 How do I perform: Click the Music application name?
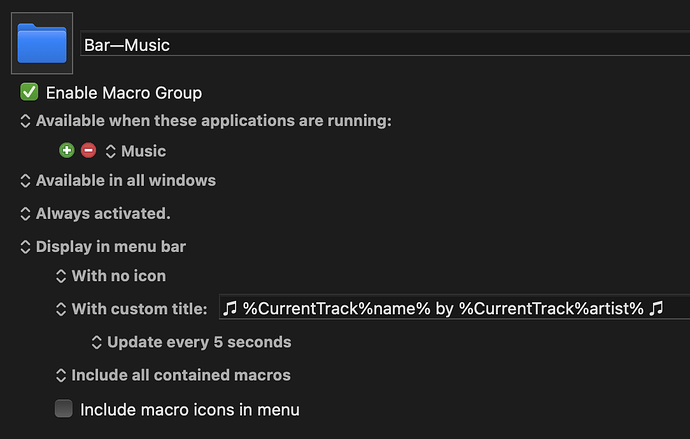[143, 151]
